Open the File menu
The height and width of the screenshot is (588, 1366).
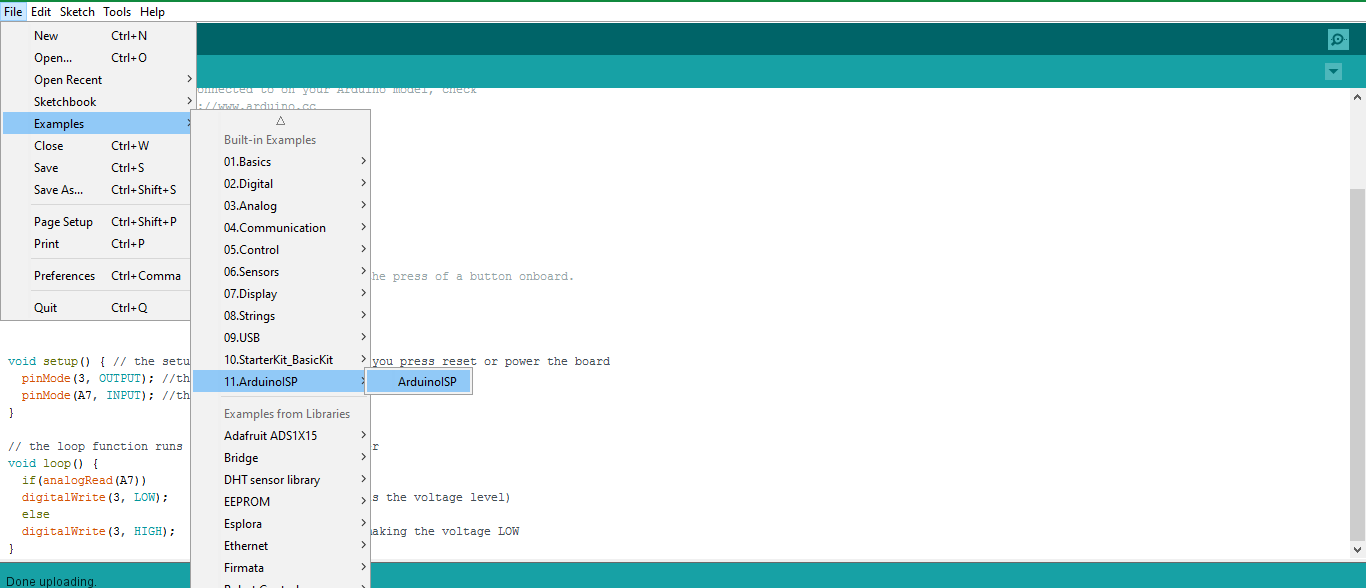tap(13, 12)
